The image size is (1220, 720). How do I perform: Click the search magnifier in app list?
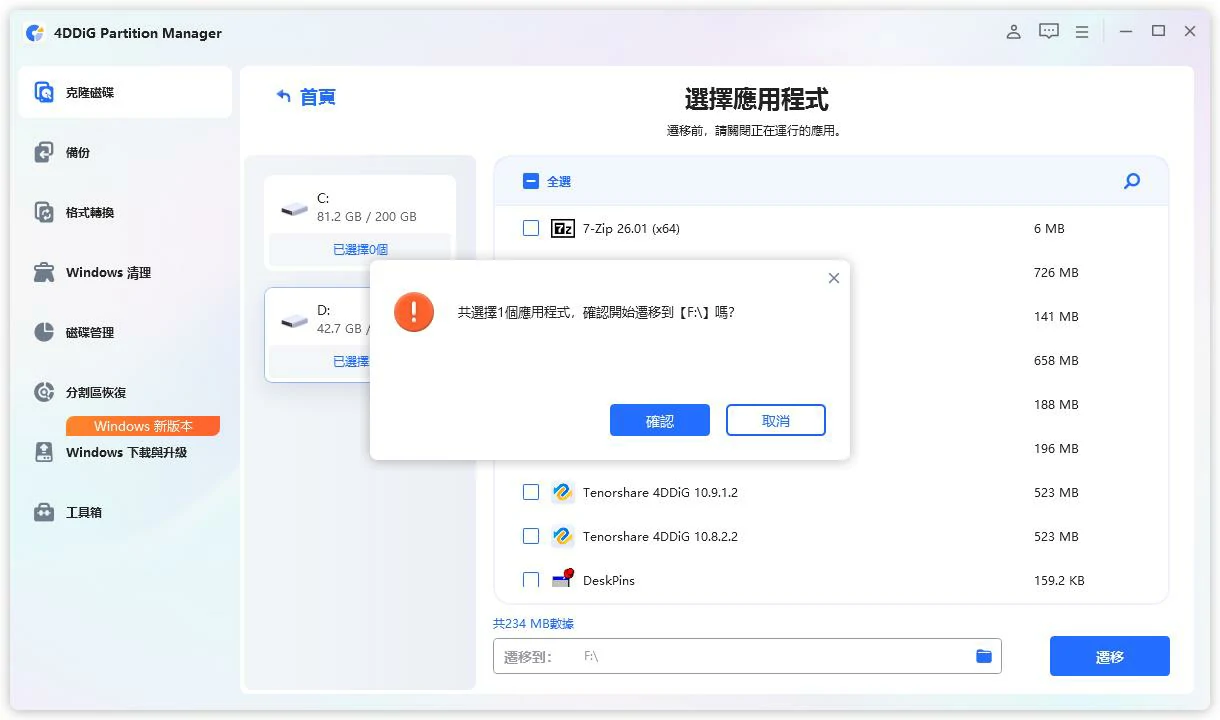coord(1132,181)
